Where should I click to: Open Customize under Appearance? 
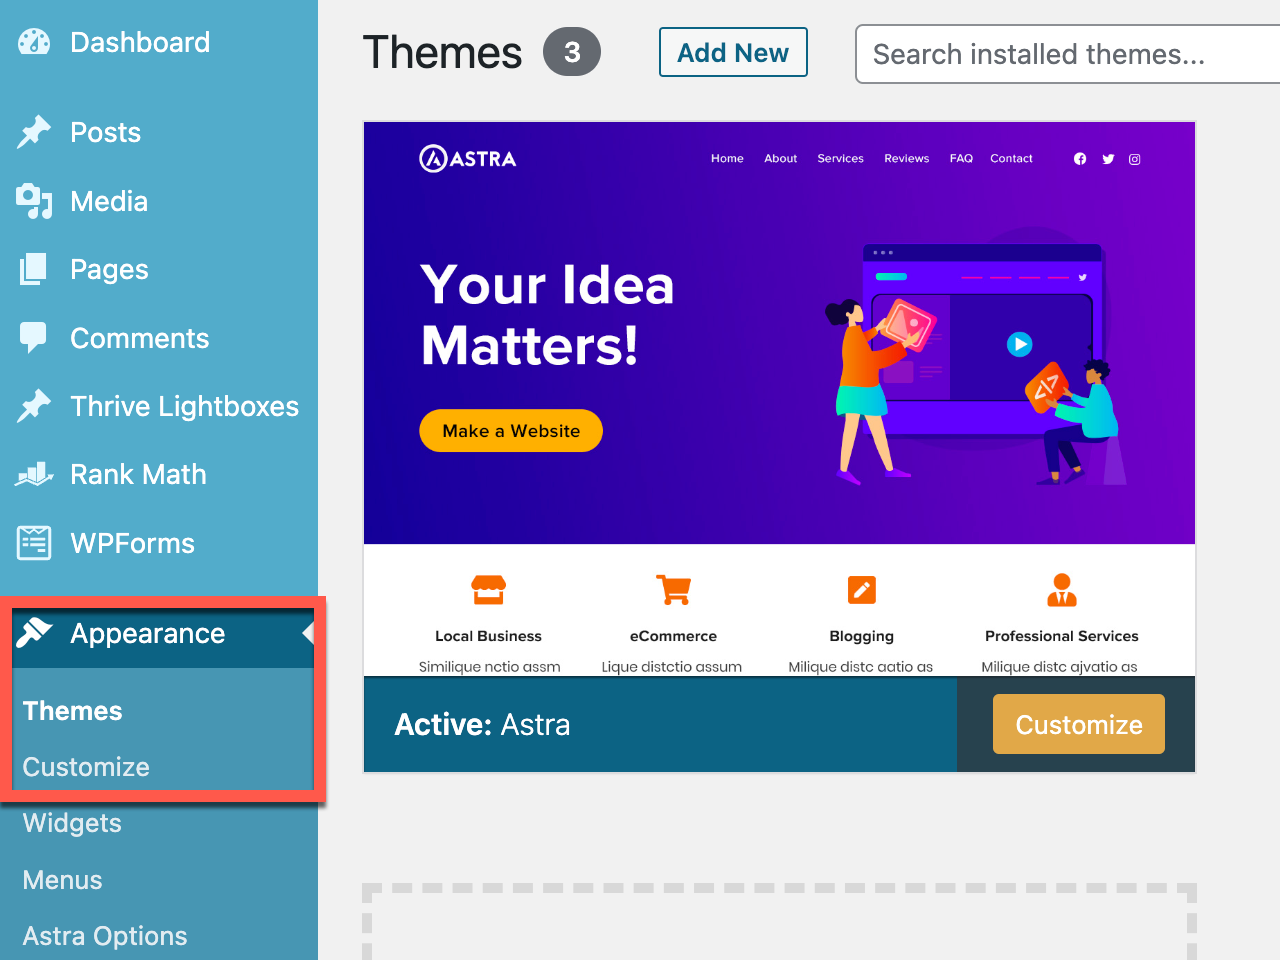tap(86, 767)
